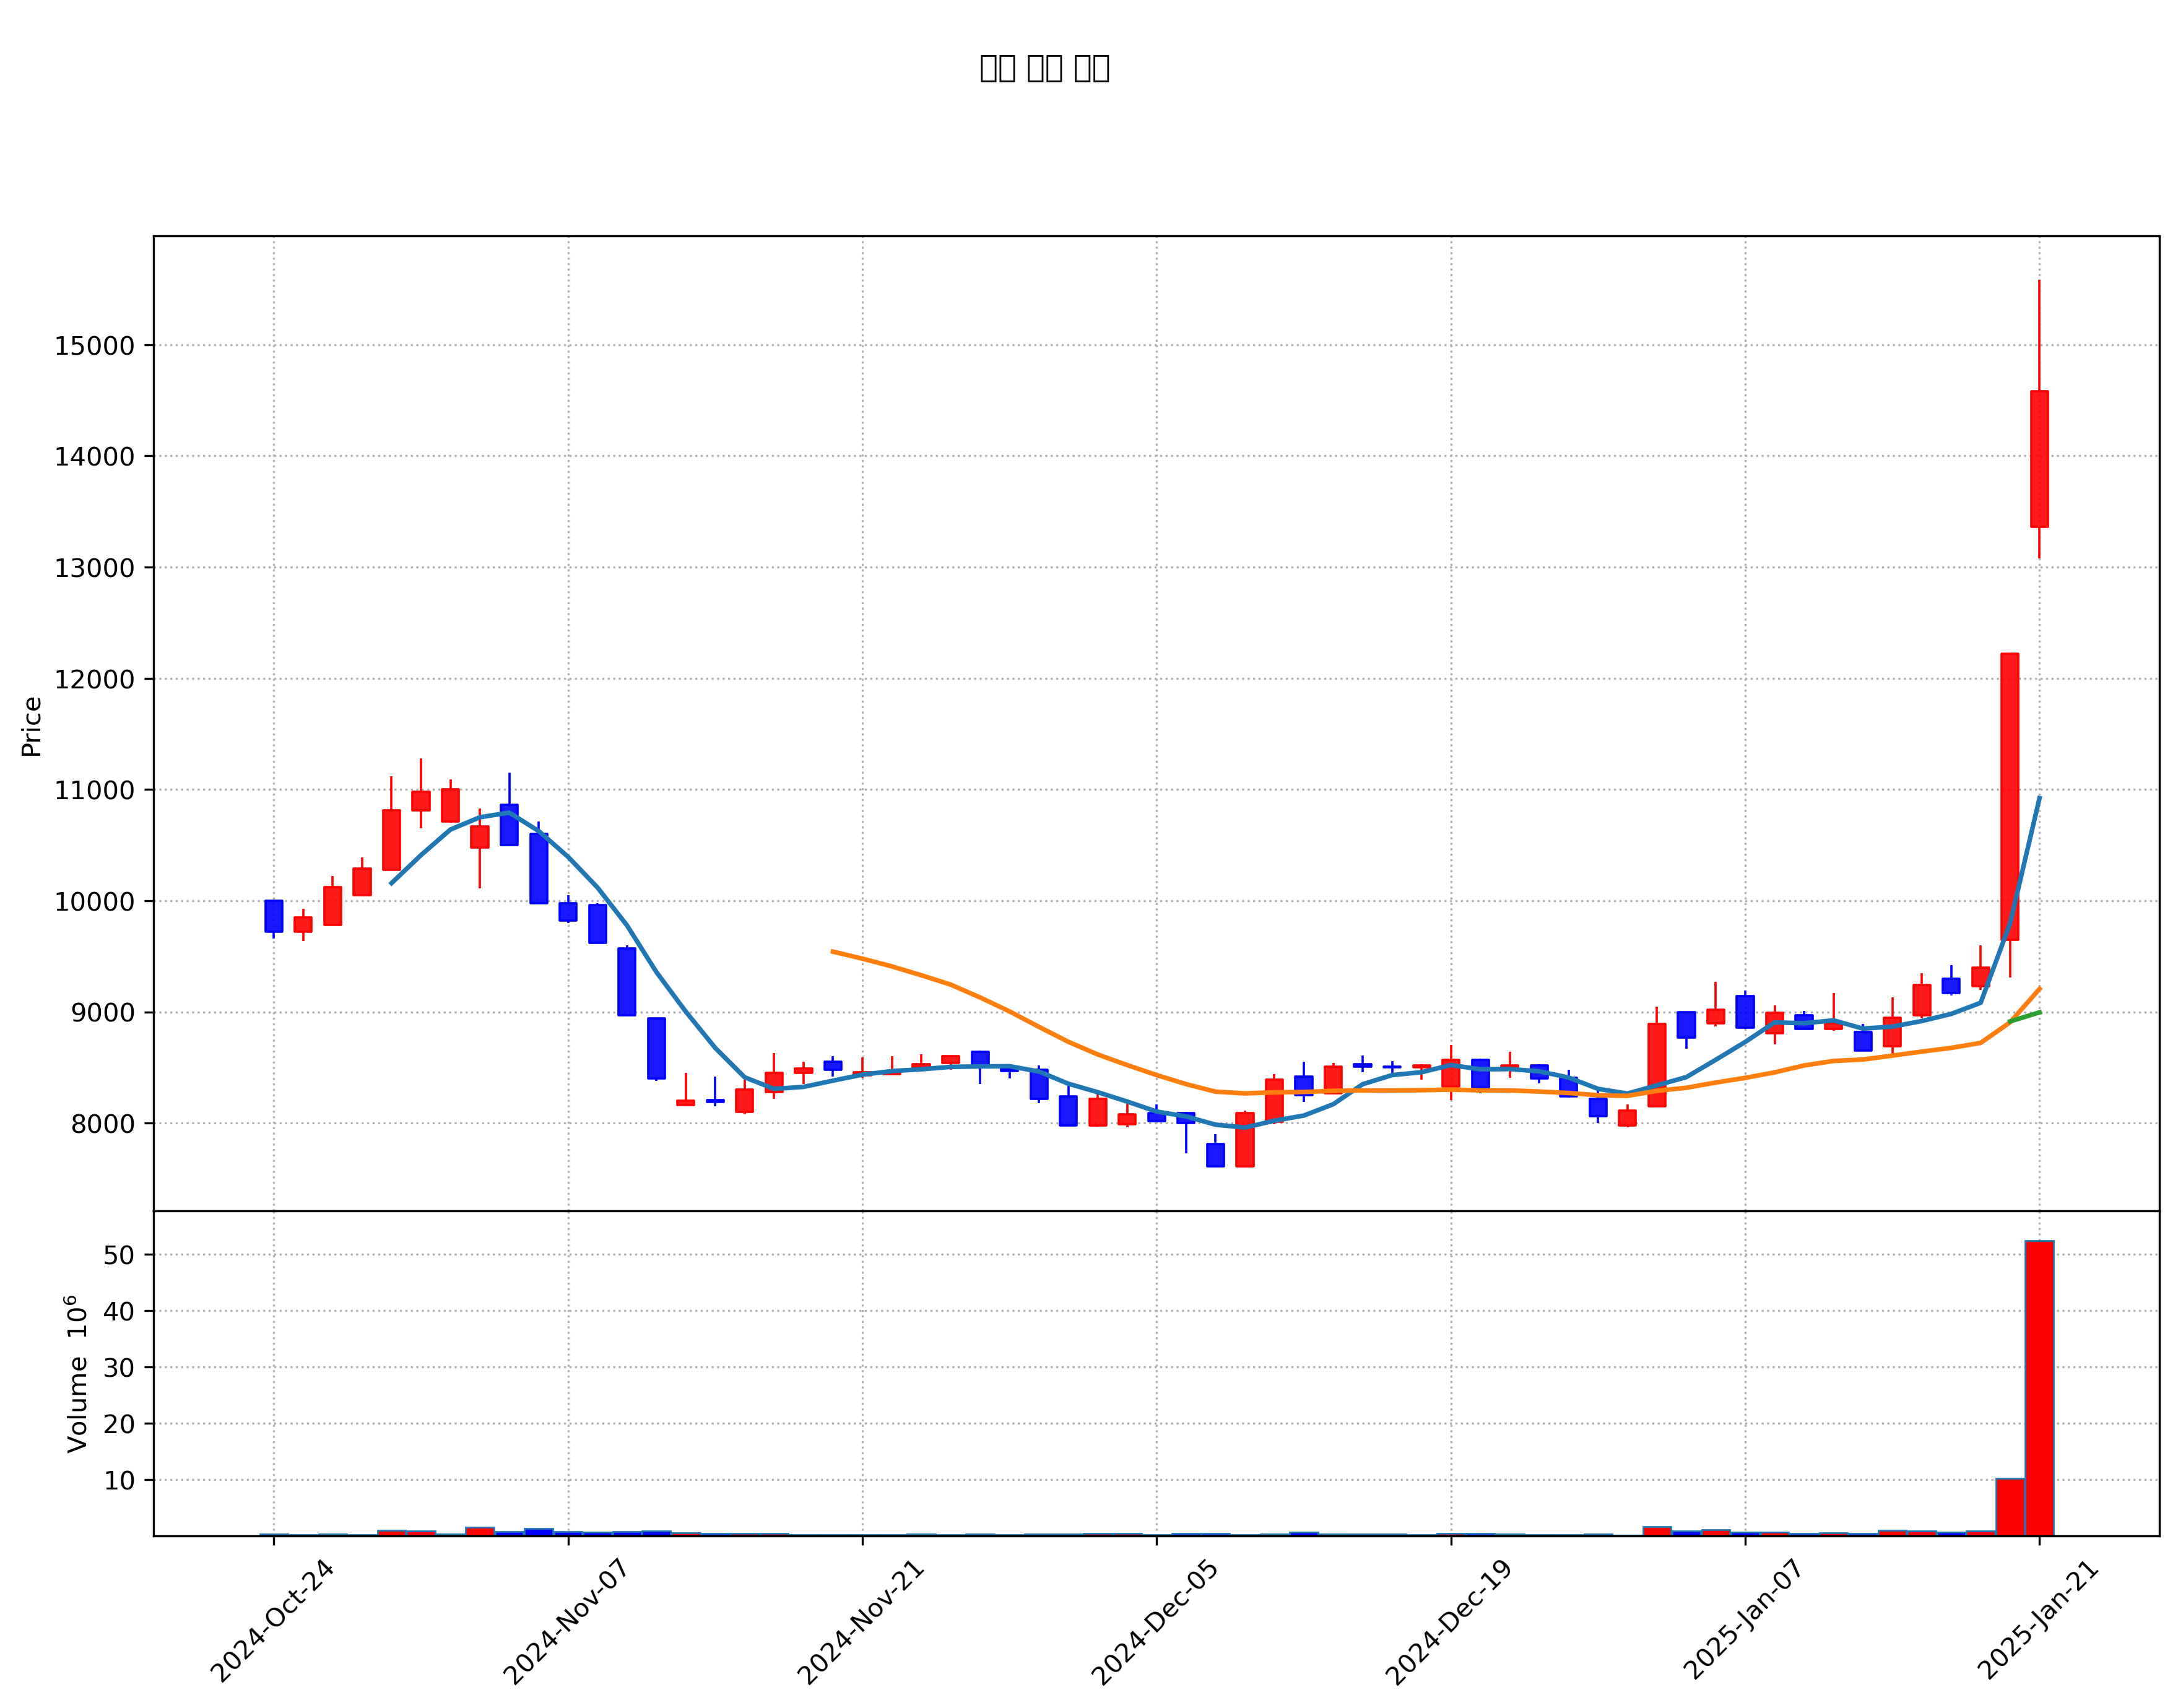Click the 11000 price axis tick label
The image size is (2178, 1708).
click(x=94, y=790)
